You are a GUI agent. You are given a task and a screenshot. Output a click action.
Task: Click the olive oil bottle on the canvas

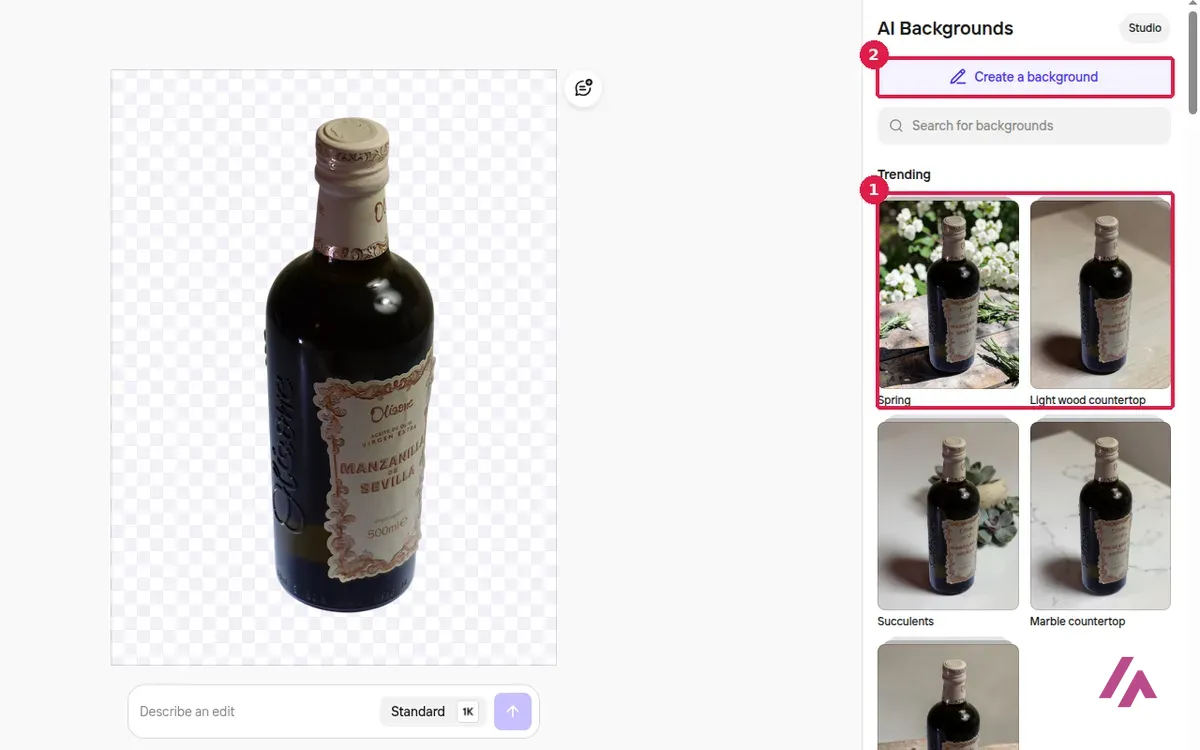[x=350, y=365]
